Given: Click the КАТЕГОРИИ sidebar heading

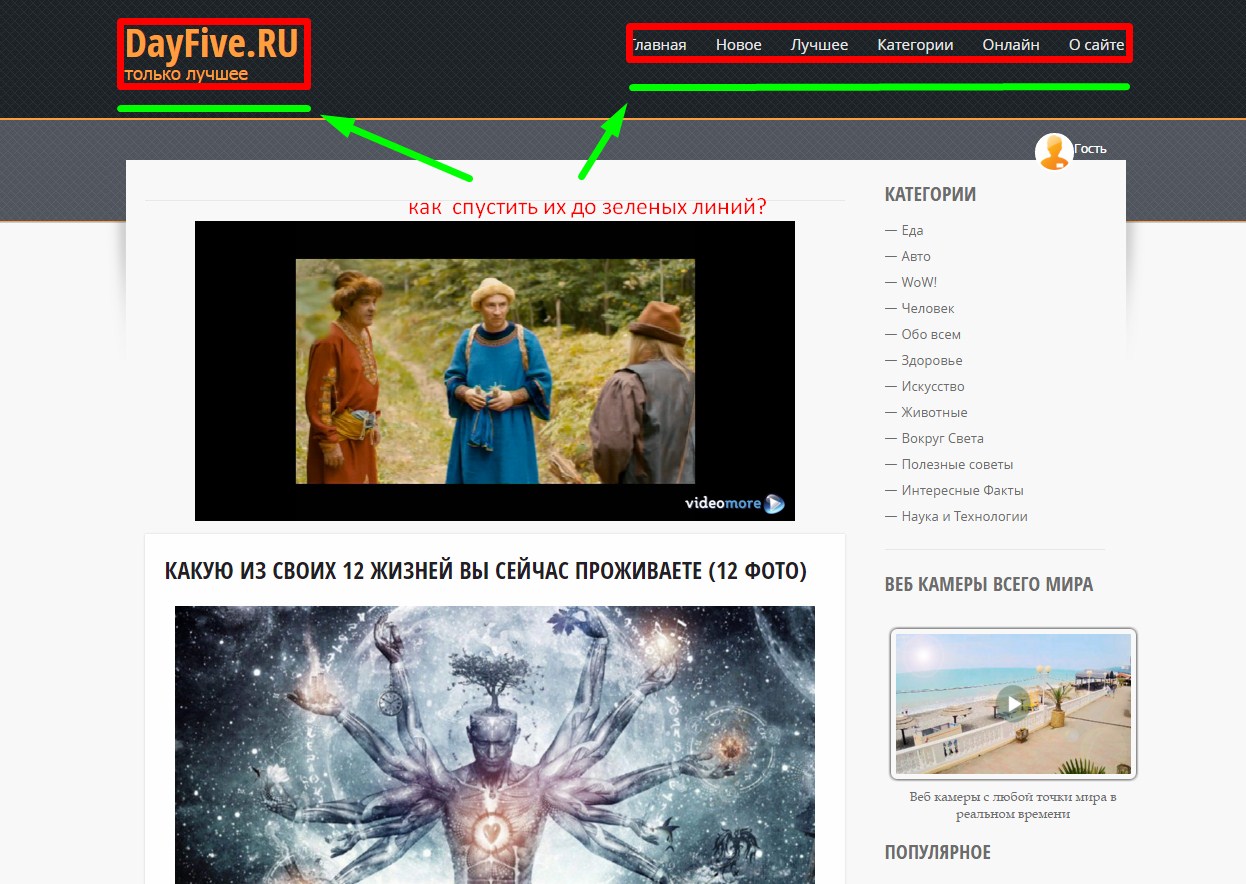Looking at the screenshot, I should (930, 194).
